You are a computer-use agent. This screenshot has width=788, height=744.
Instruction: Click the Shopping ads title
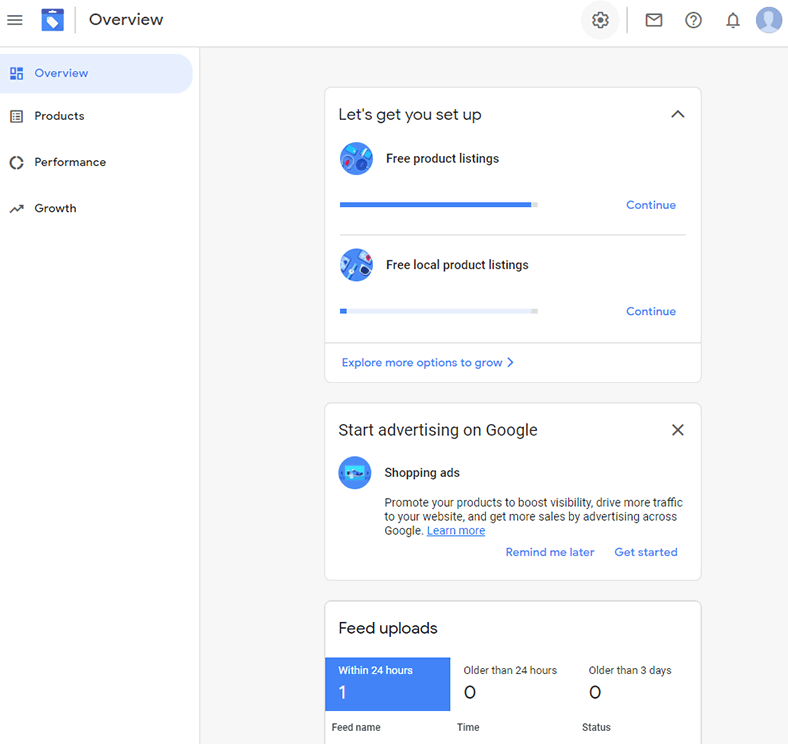[x=422, y=473]
